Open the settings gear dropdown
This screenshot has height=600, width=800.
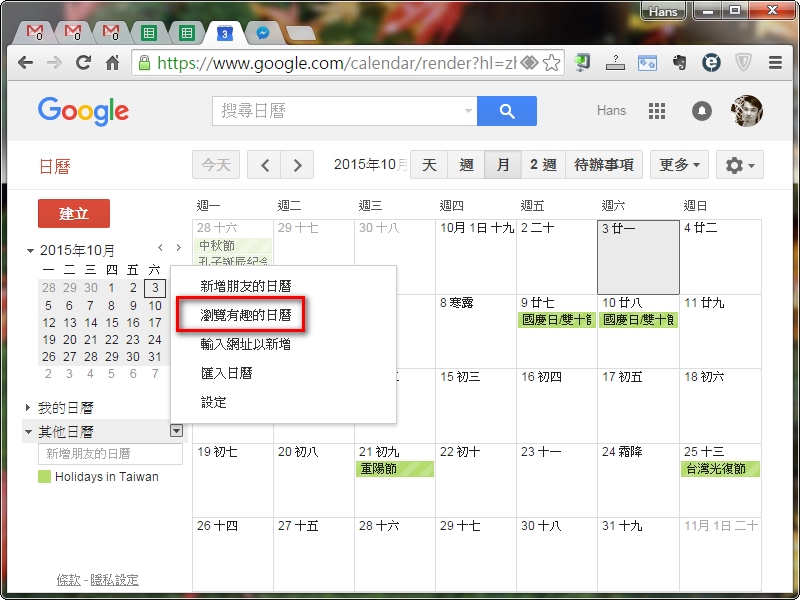(741, 165)
